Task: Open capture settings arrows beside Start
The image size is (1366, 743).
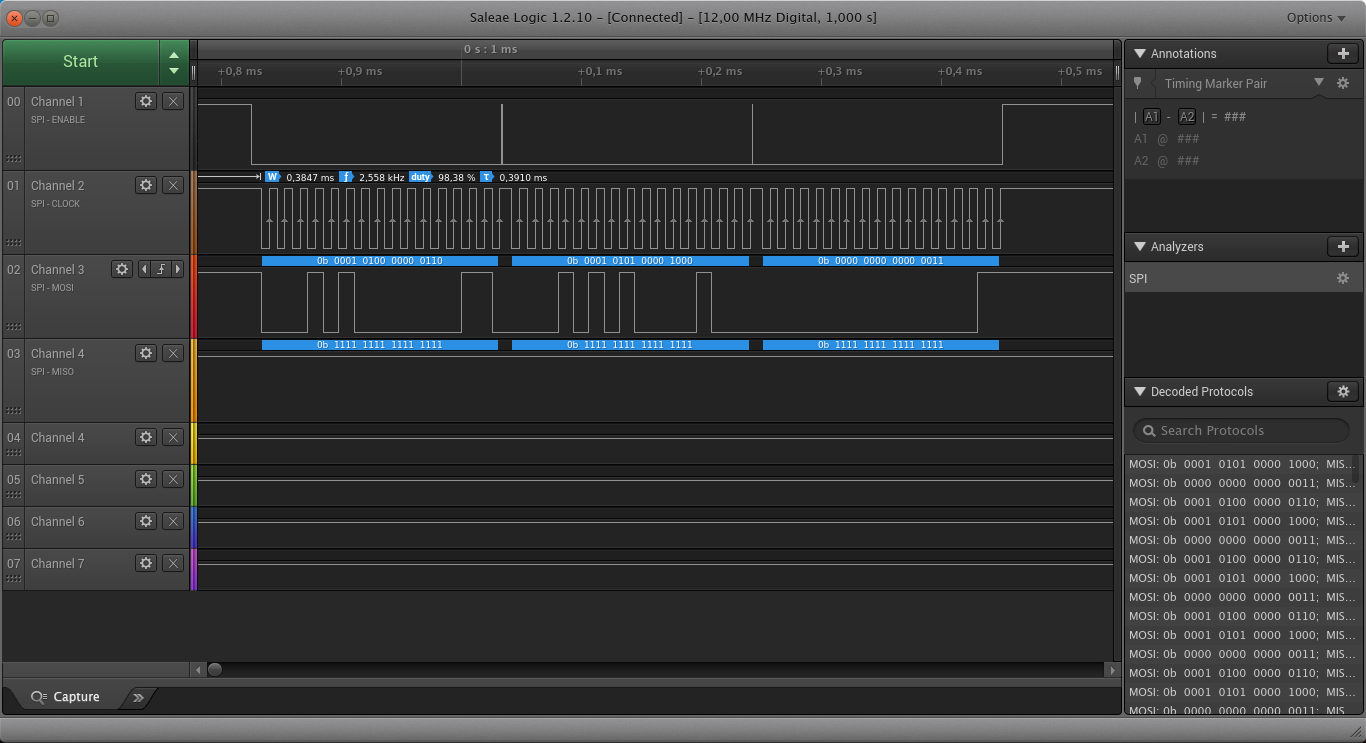Action: click(x=174, y=62)
